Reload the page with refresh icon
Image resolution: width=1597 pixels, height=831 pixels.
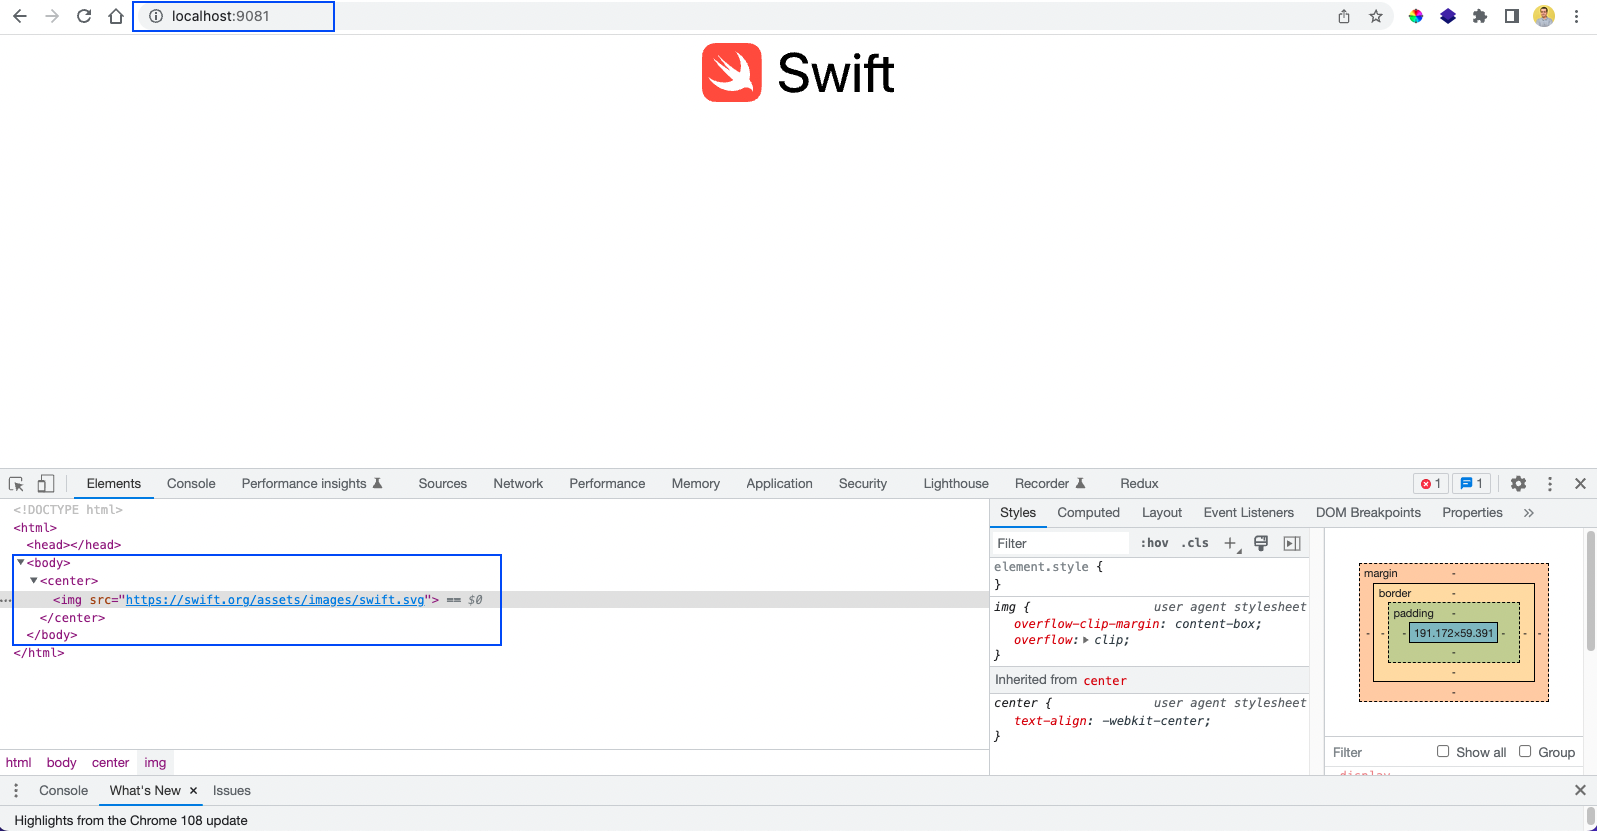(x=84, y=16)
